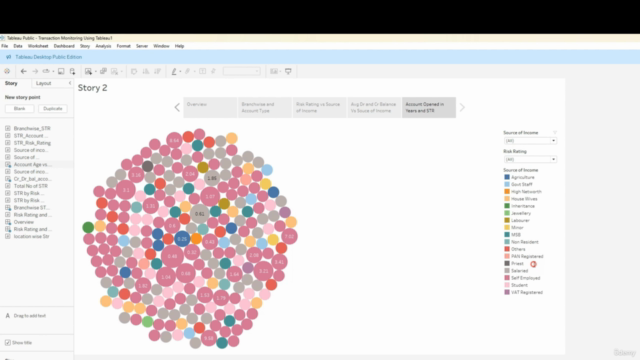Select Cr_Dr_bal_acco... sheet in list

32,179
